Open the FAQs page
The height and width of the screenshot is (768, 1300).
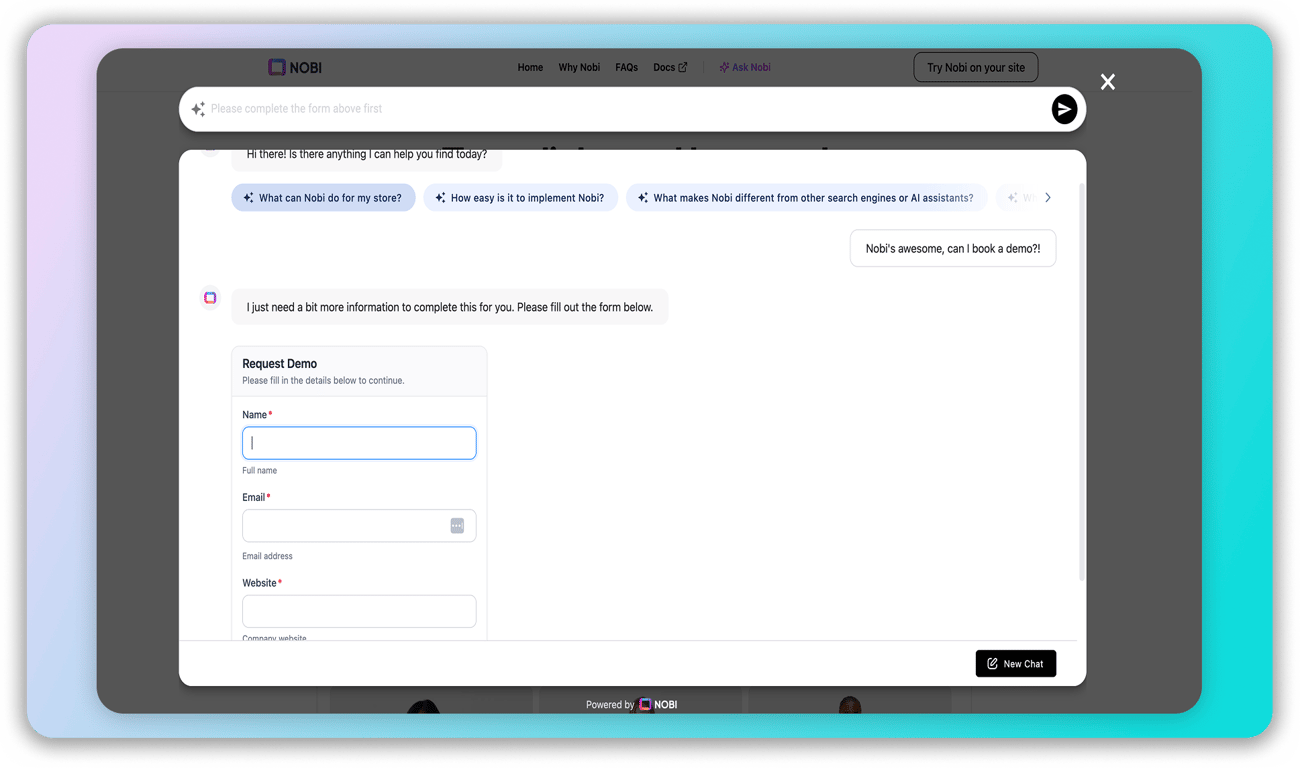point(627,67)
